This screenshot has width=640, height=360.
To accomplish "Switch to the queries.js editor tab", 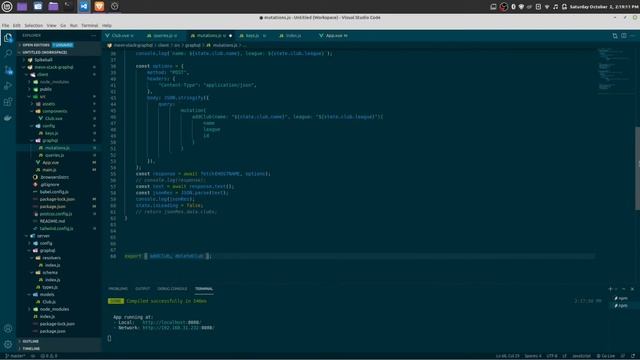I will click(x=162, y=36).
